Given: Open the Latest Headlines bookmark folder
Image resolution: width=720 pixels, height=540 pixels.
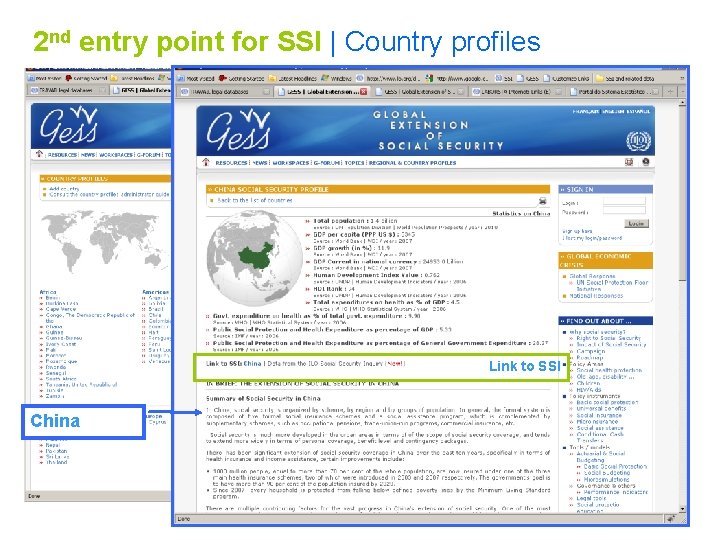Looking at the screenshot, I should (293, 79).
